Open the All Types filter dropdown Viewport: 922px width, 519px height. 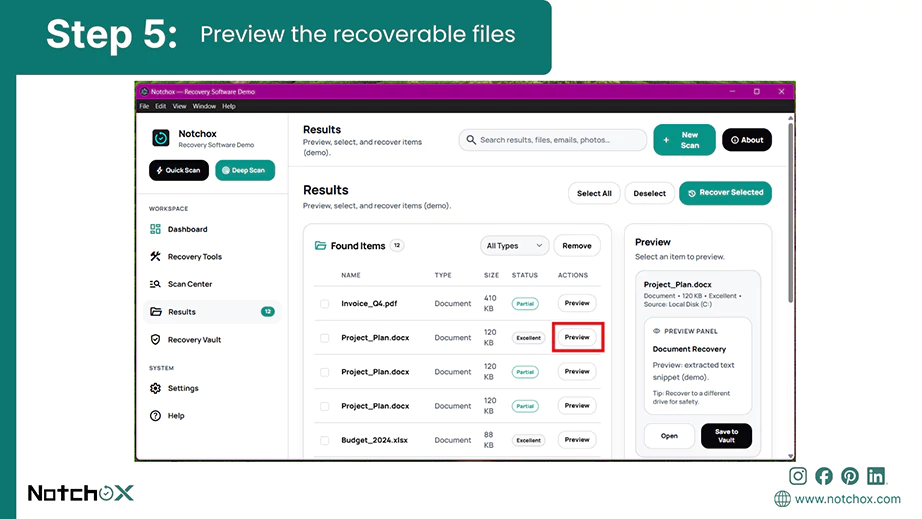tap(515, 246)
